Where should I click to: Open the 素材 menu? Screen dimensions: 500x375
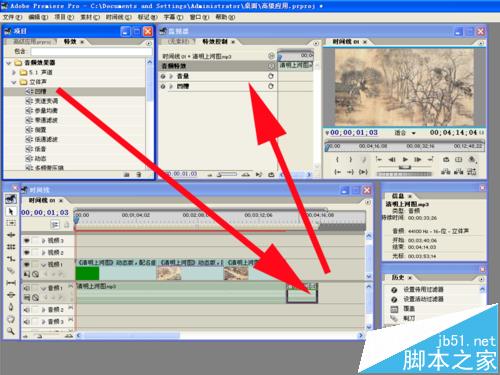click(90, 17)
